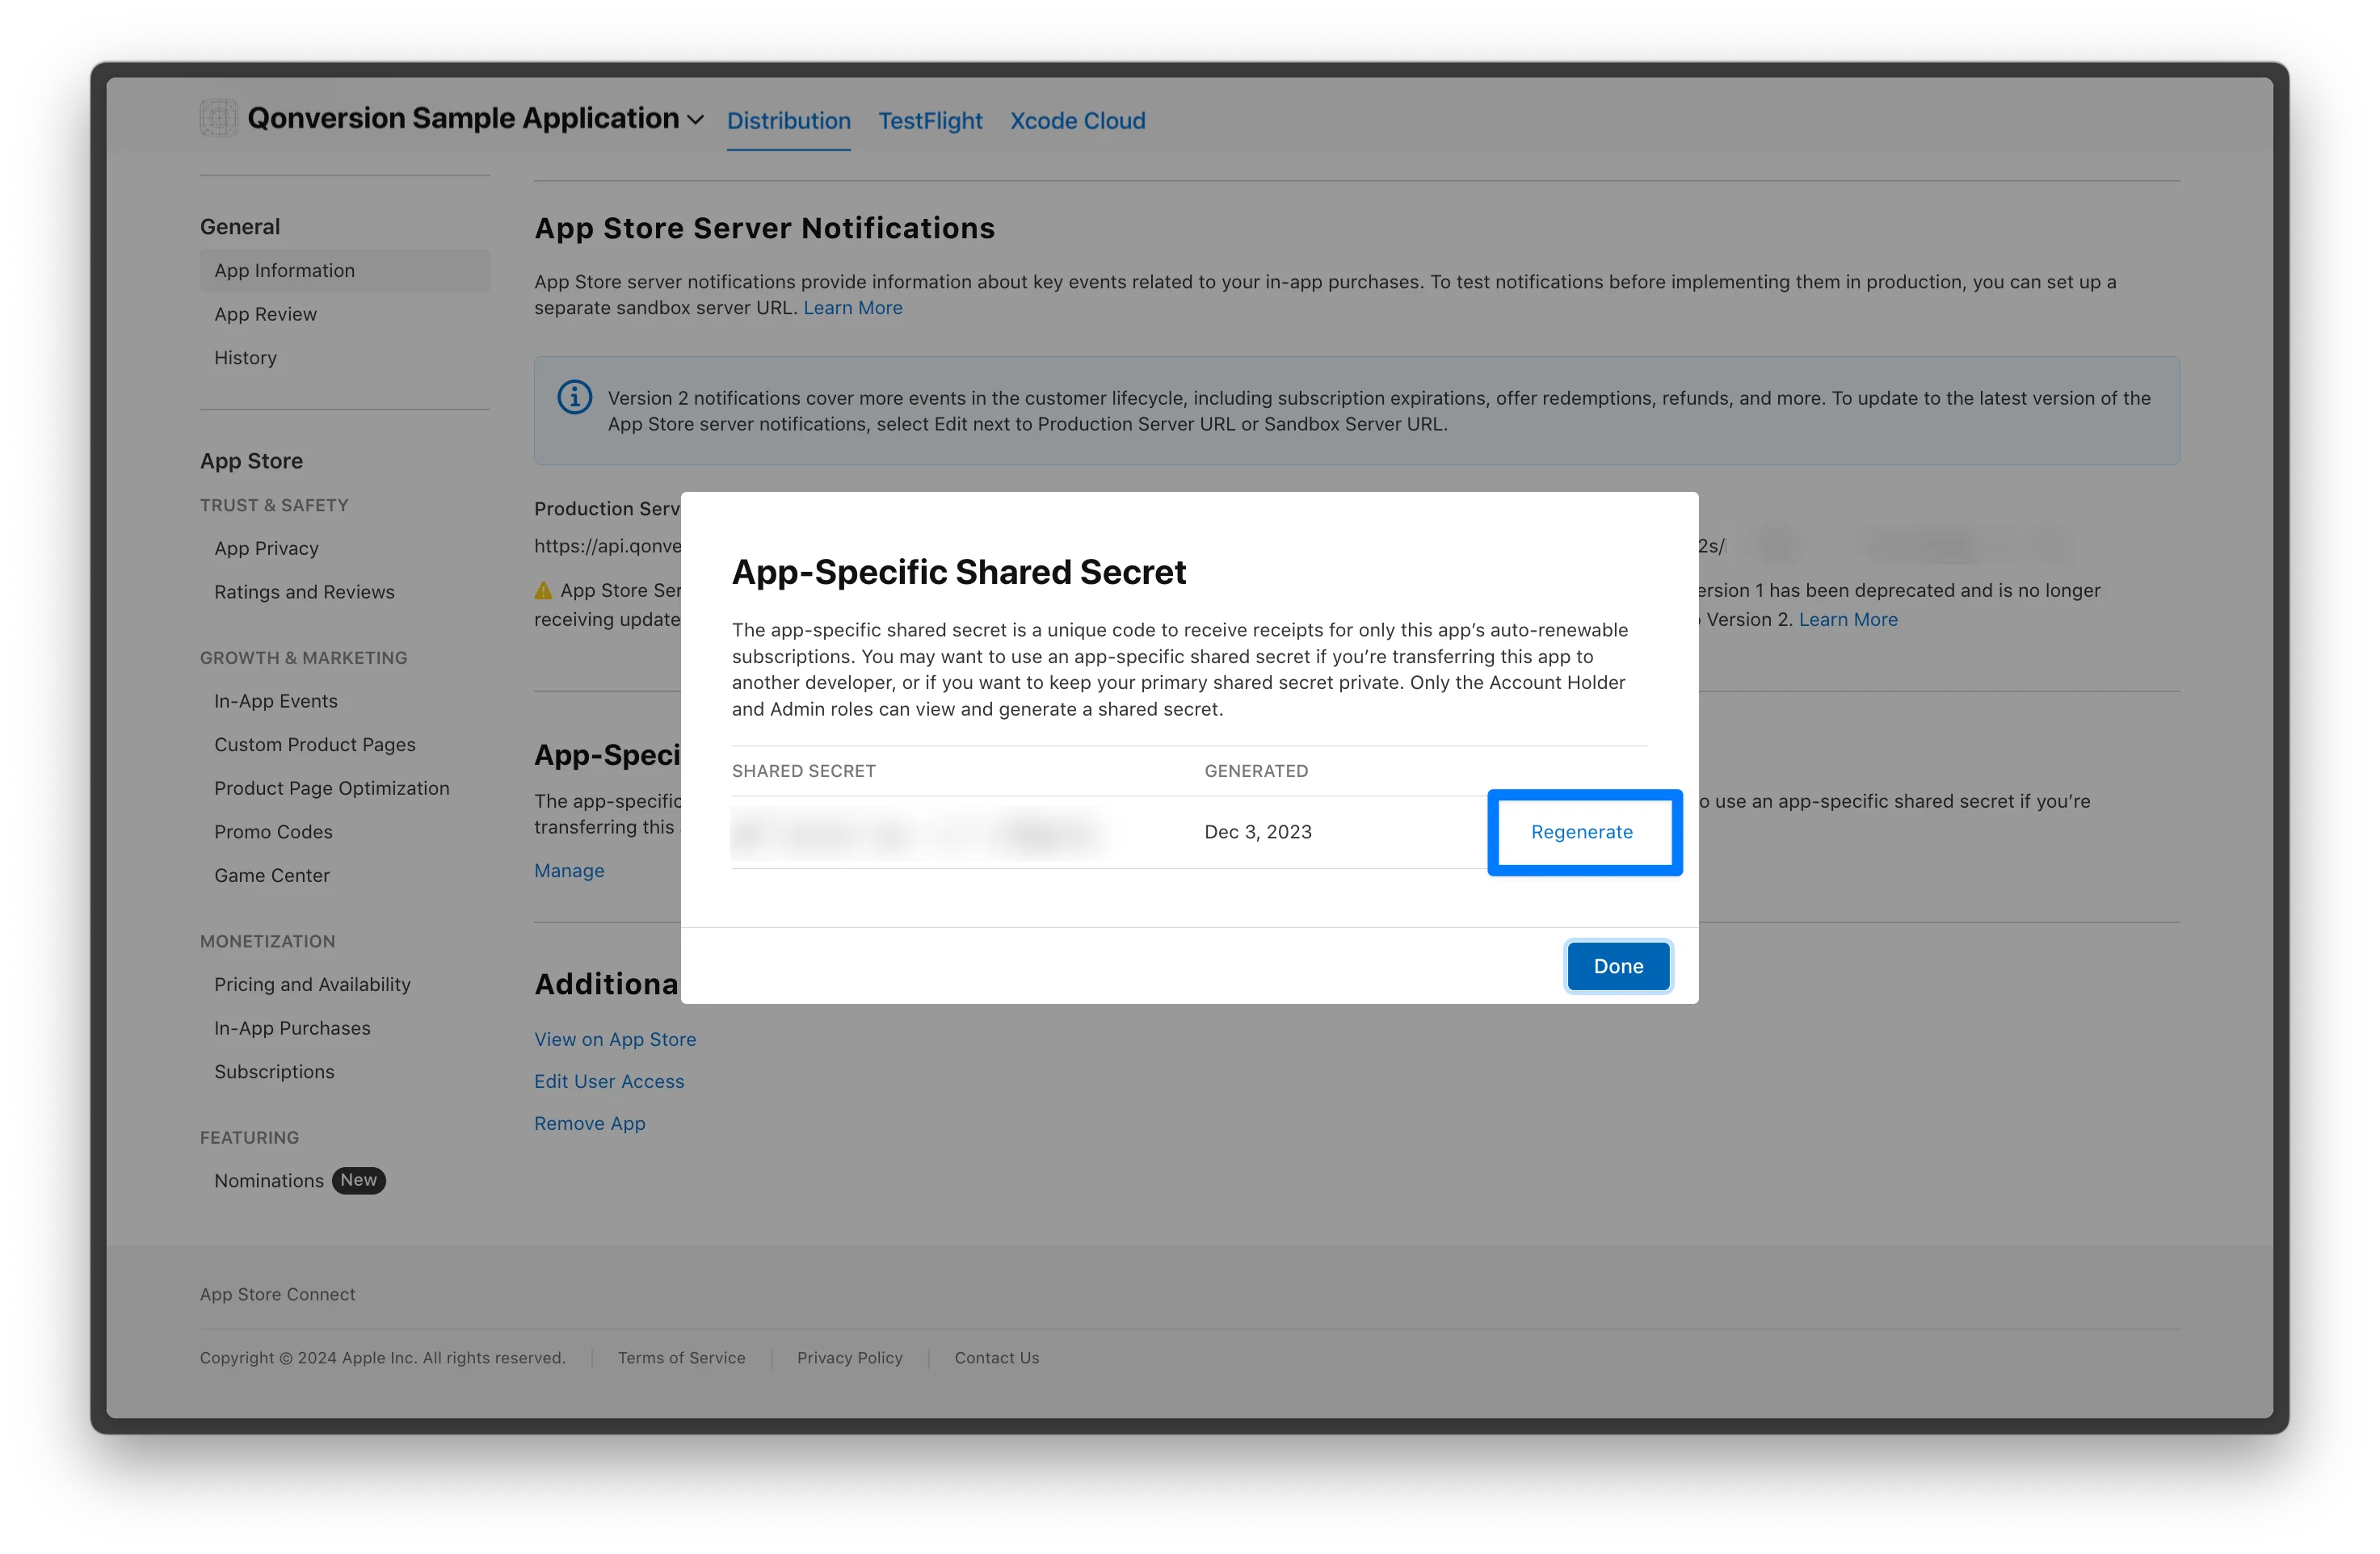Select the Distribution tab
The height and width of the screenshot is (1554, 2380).
pyautogui.click(x=788, y=120)
